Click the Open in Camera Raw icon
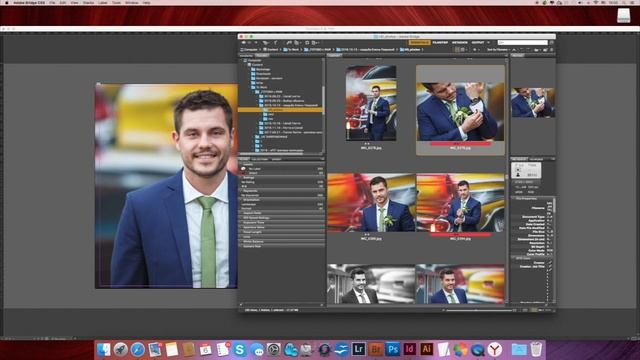 [307, 42]
